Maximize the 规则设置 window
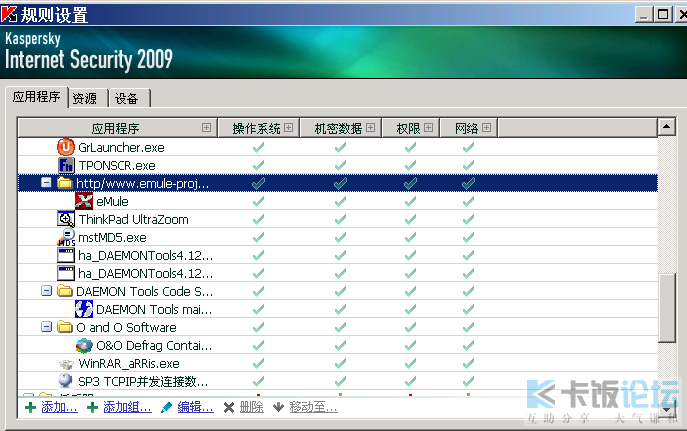 point(663,14)
